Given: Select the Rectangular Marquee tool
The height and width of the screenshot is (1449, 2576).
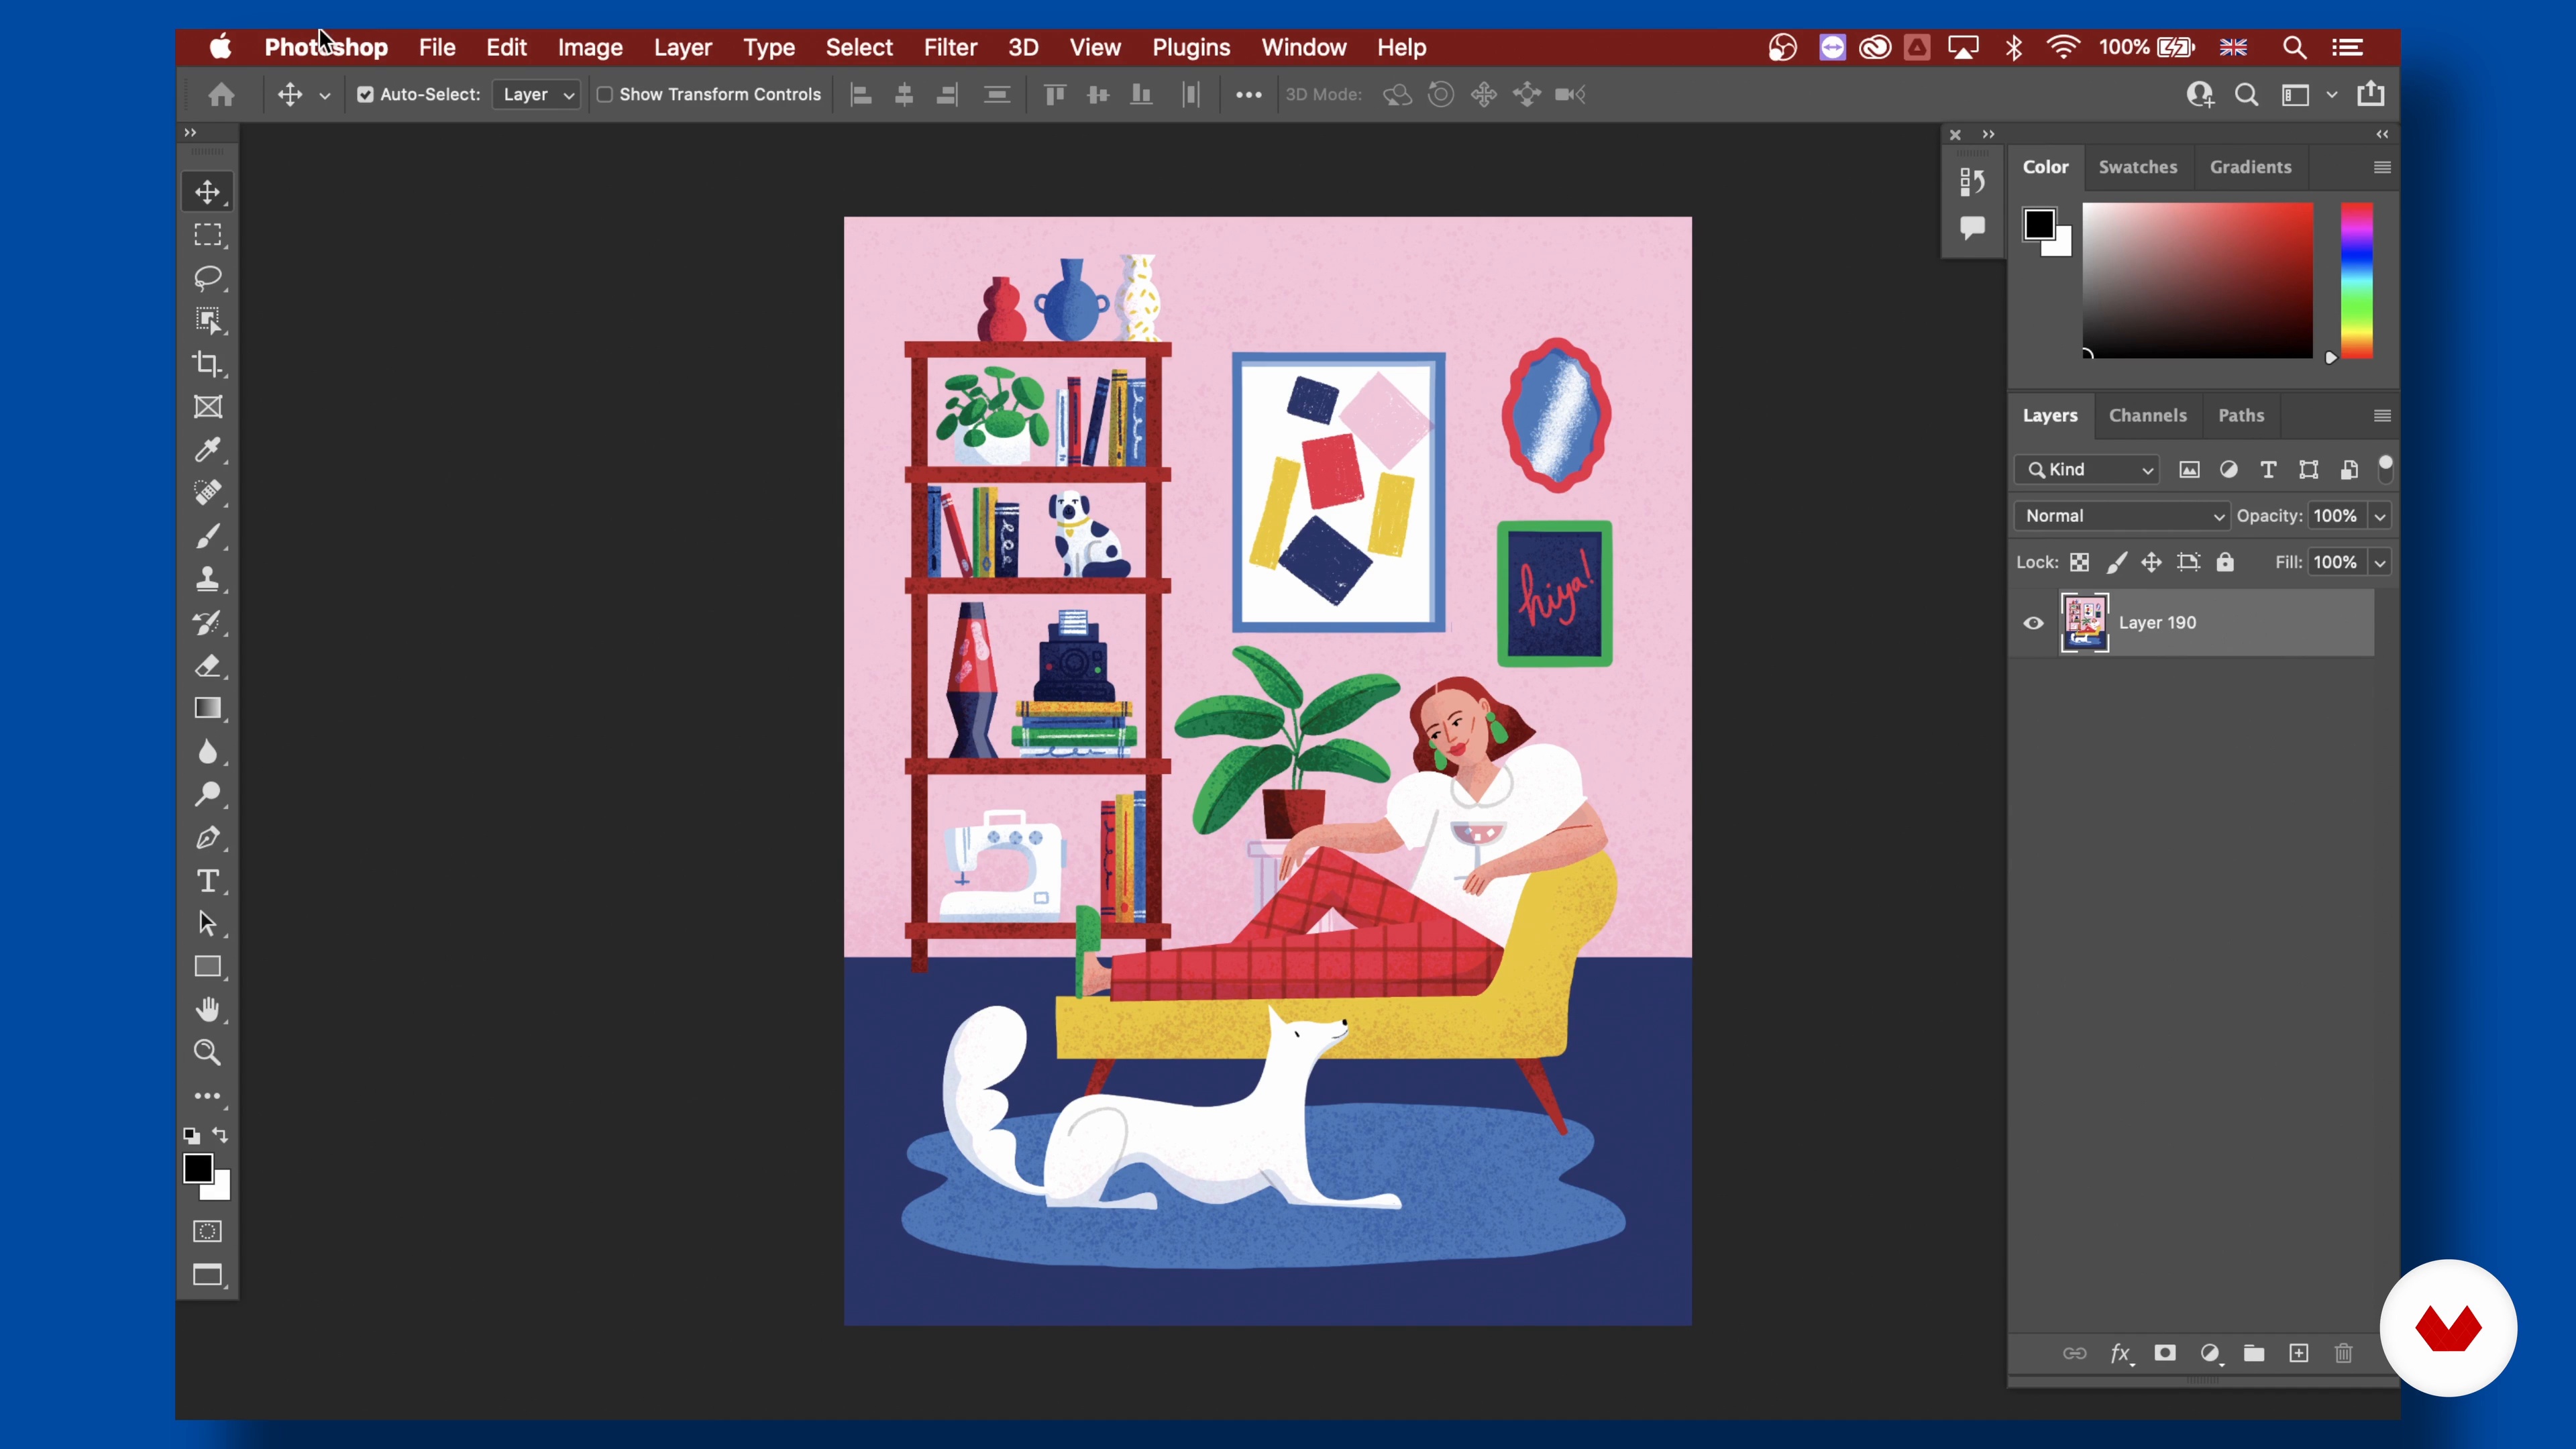Looking at the screenshot, I should (208, 235).
